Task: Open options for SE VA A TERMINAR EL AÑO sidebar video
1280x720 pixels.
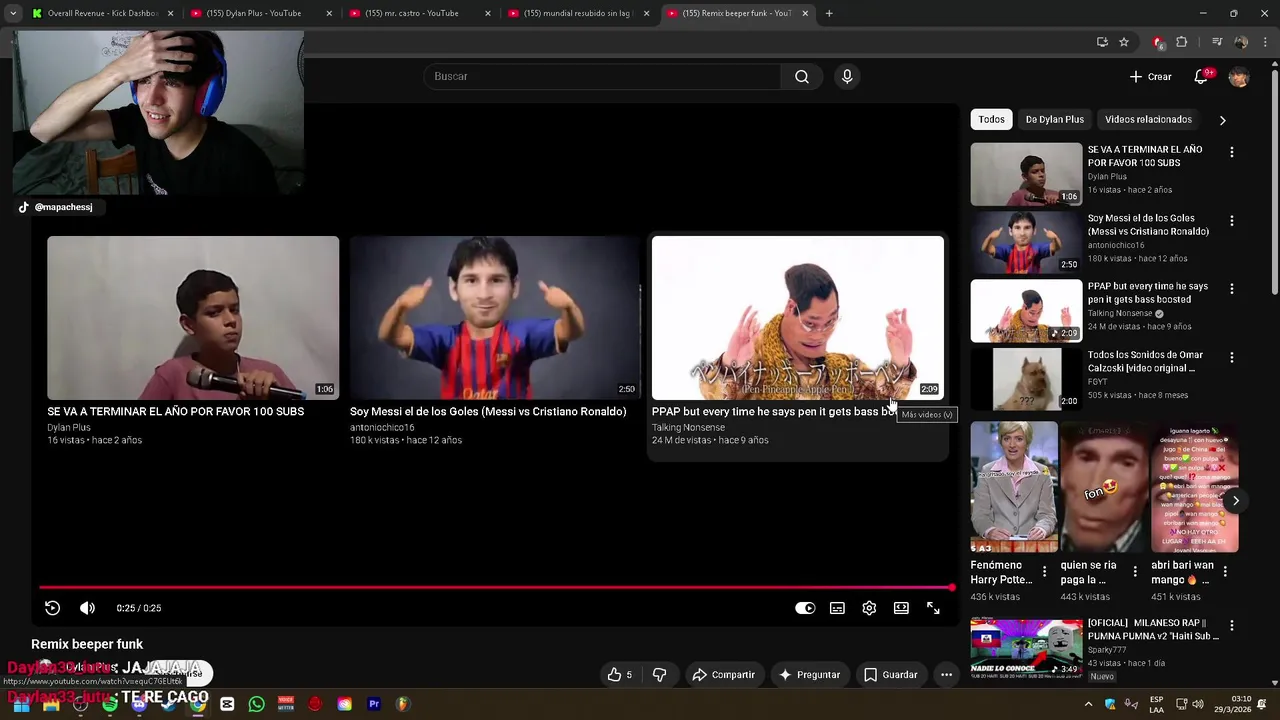Action: click(x=1232, y=152)
